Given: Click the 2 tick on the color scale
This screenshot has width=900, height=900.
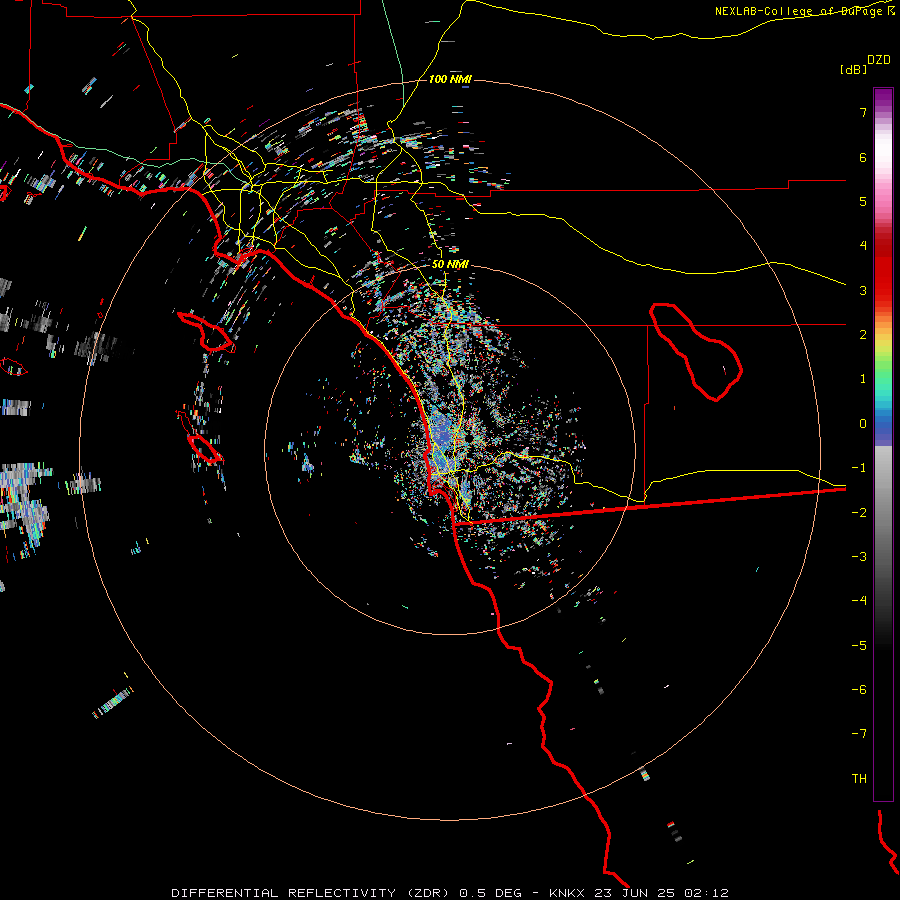Looking at the screenshot, I should pos(863,335).
